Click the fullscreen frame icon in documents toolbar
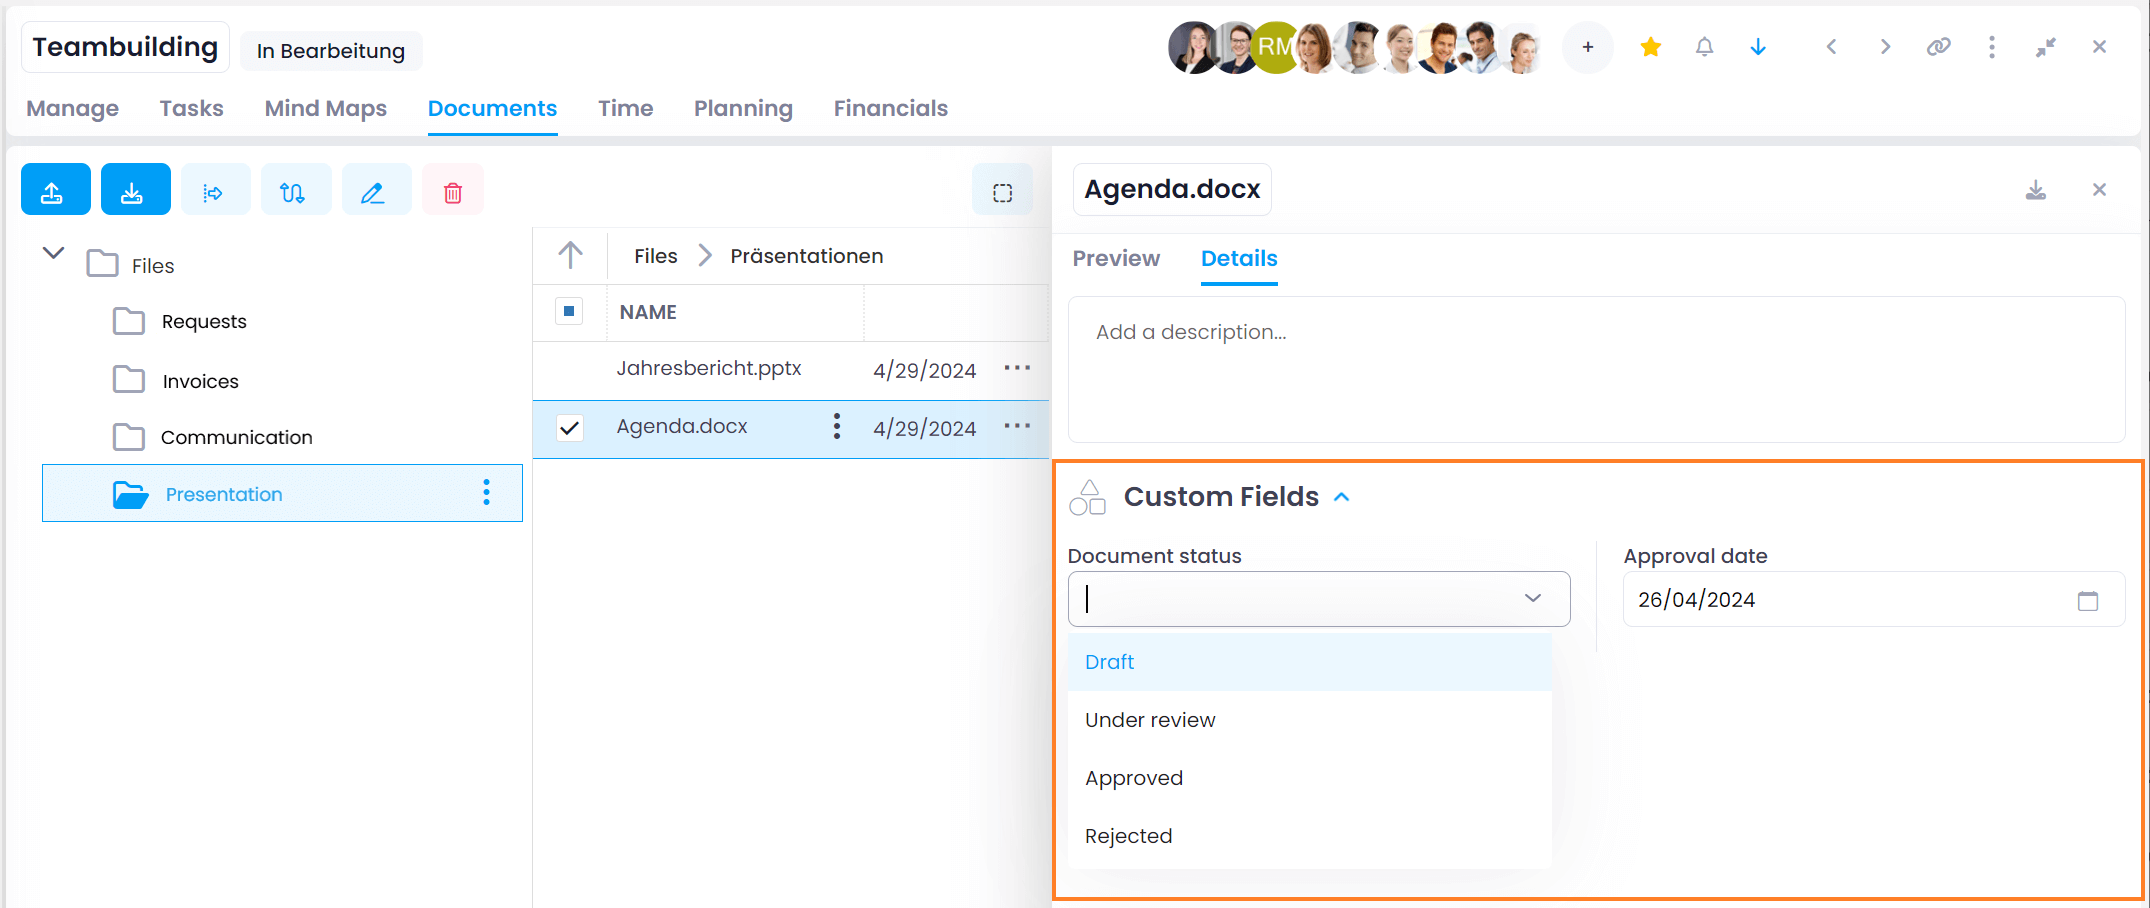The image size is (2150, 908). [x=1002, y=192]
